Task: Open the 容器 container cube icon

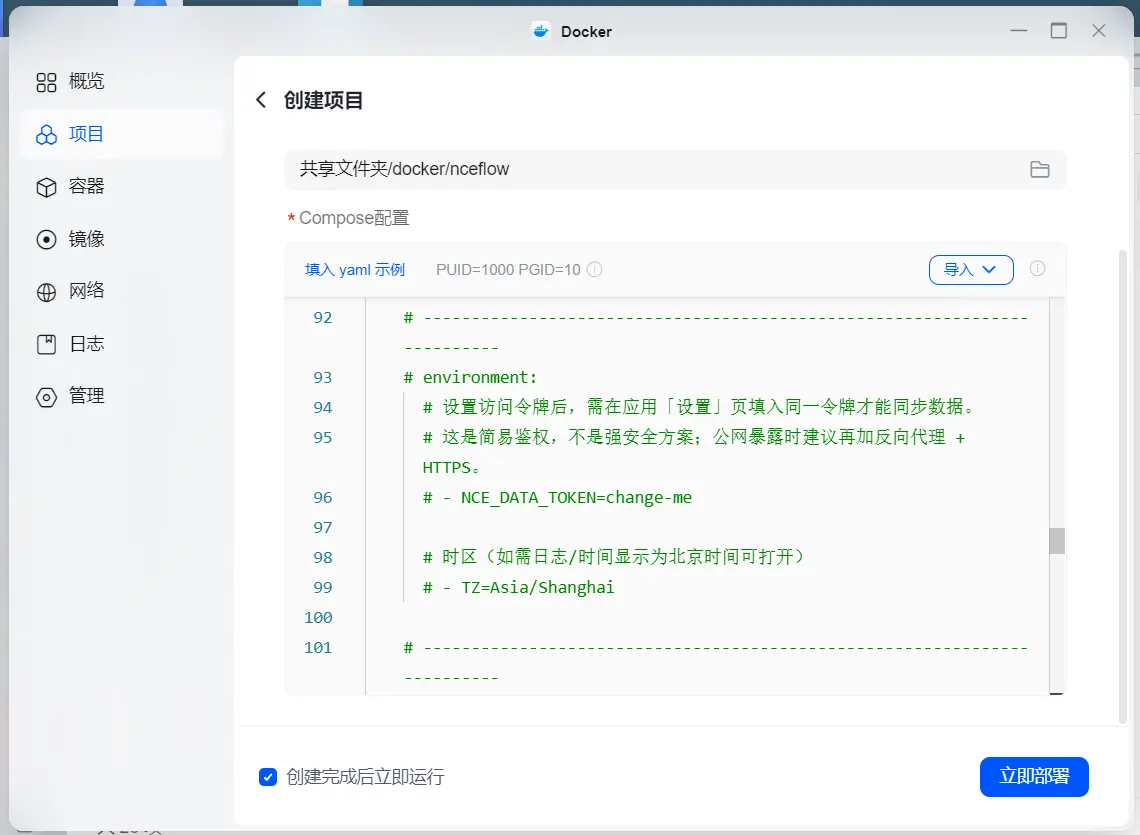Action: pos(47,187)
